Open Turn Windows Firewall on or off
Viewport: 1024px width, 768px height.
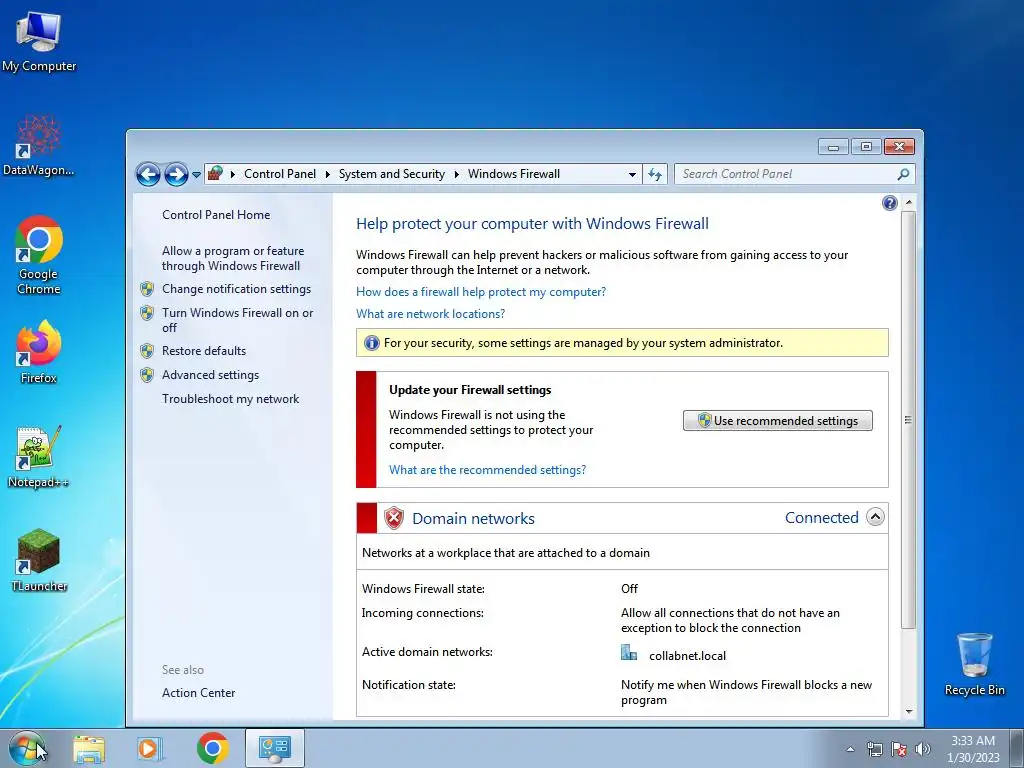coord(238,320)
